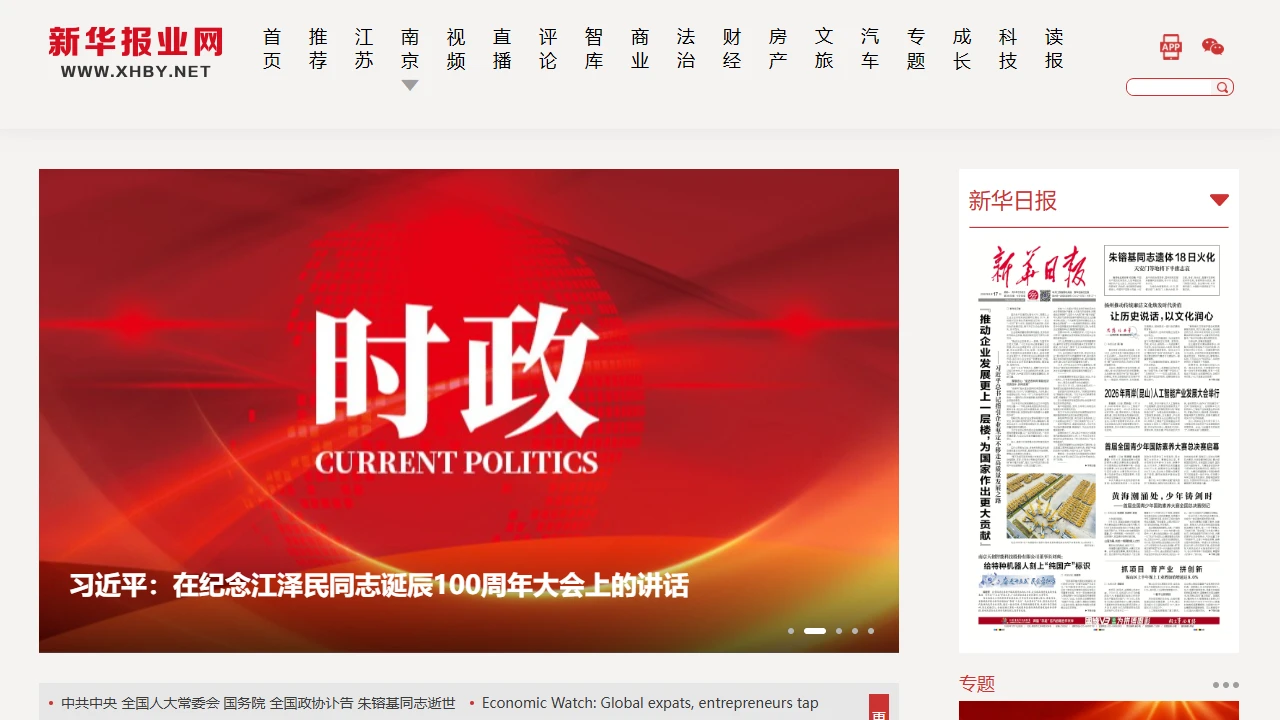1280x720 pixels.
Task: Click the 新华报业网 site logo
Action: tap(136, 53)
